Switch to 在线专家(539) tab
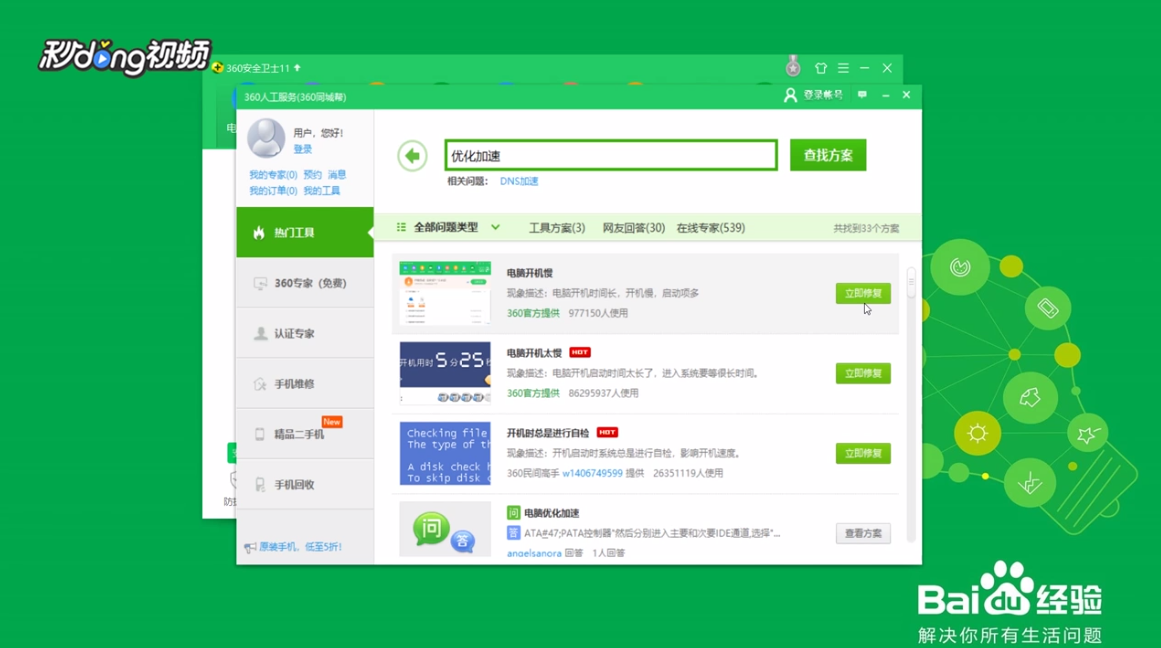The height and width of the screenshot is (648, 1161). 710,228
